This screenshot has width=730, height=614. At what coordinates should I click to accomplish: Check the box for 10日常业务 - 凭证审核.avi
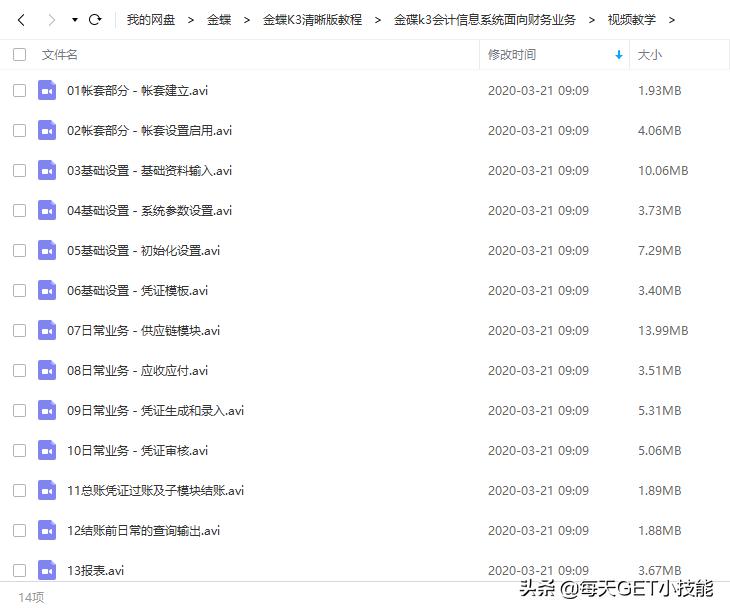[20, 451]
